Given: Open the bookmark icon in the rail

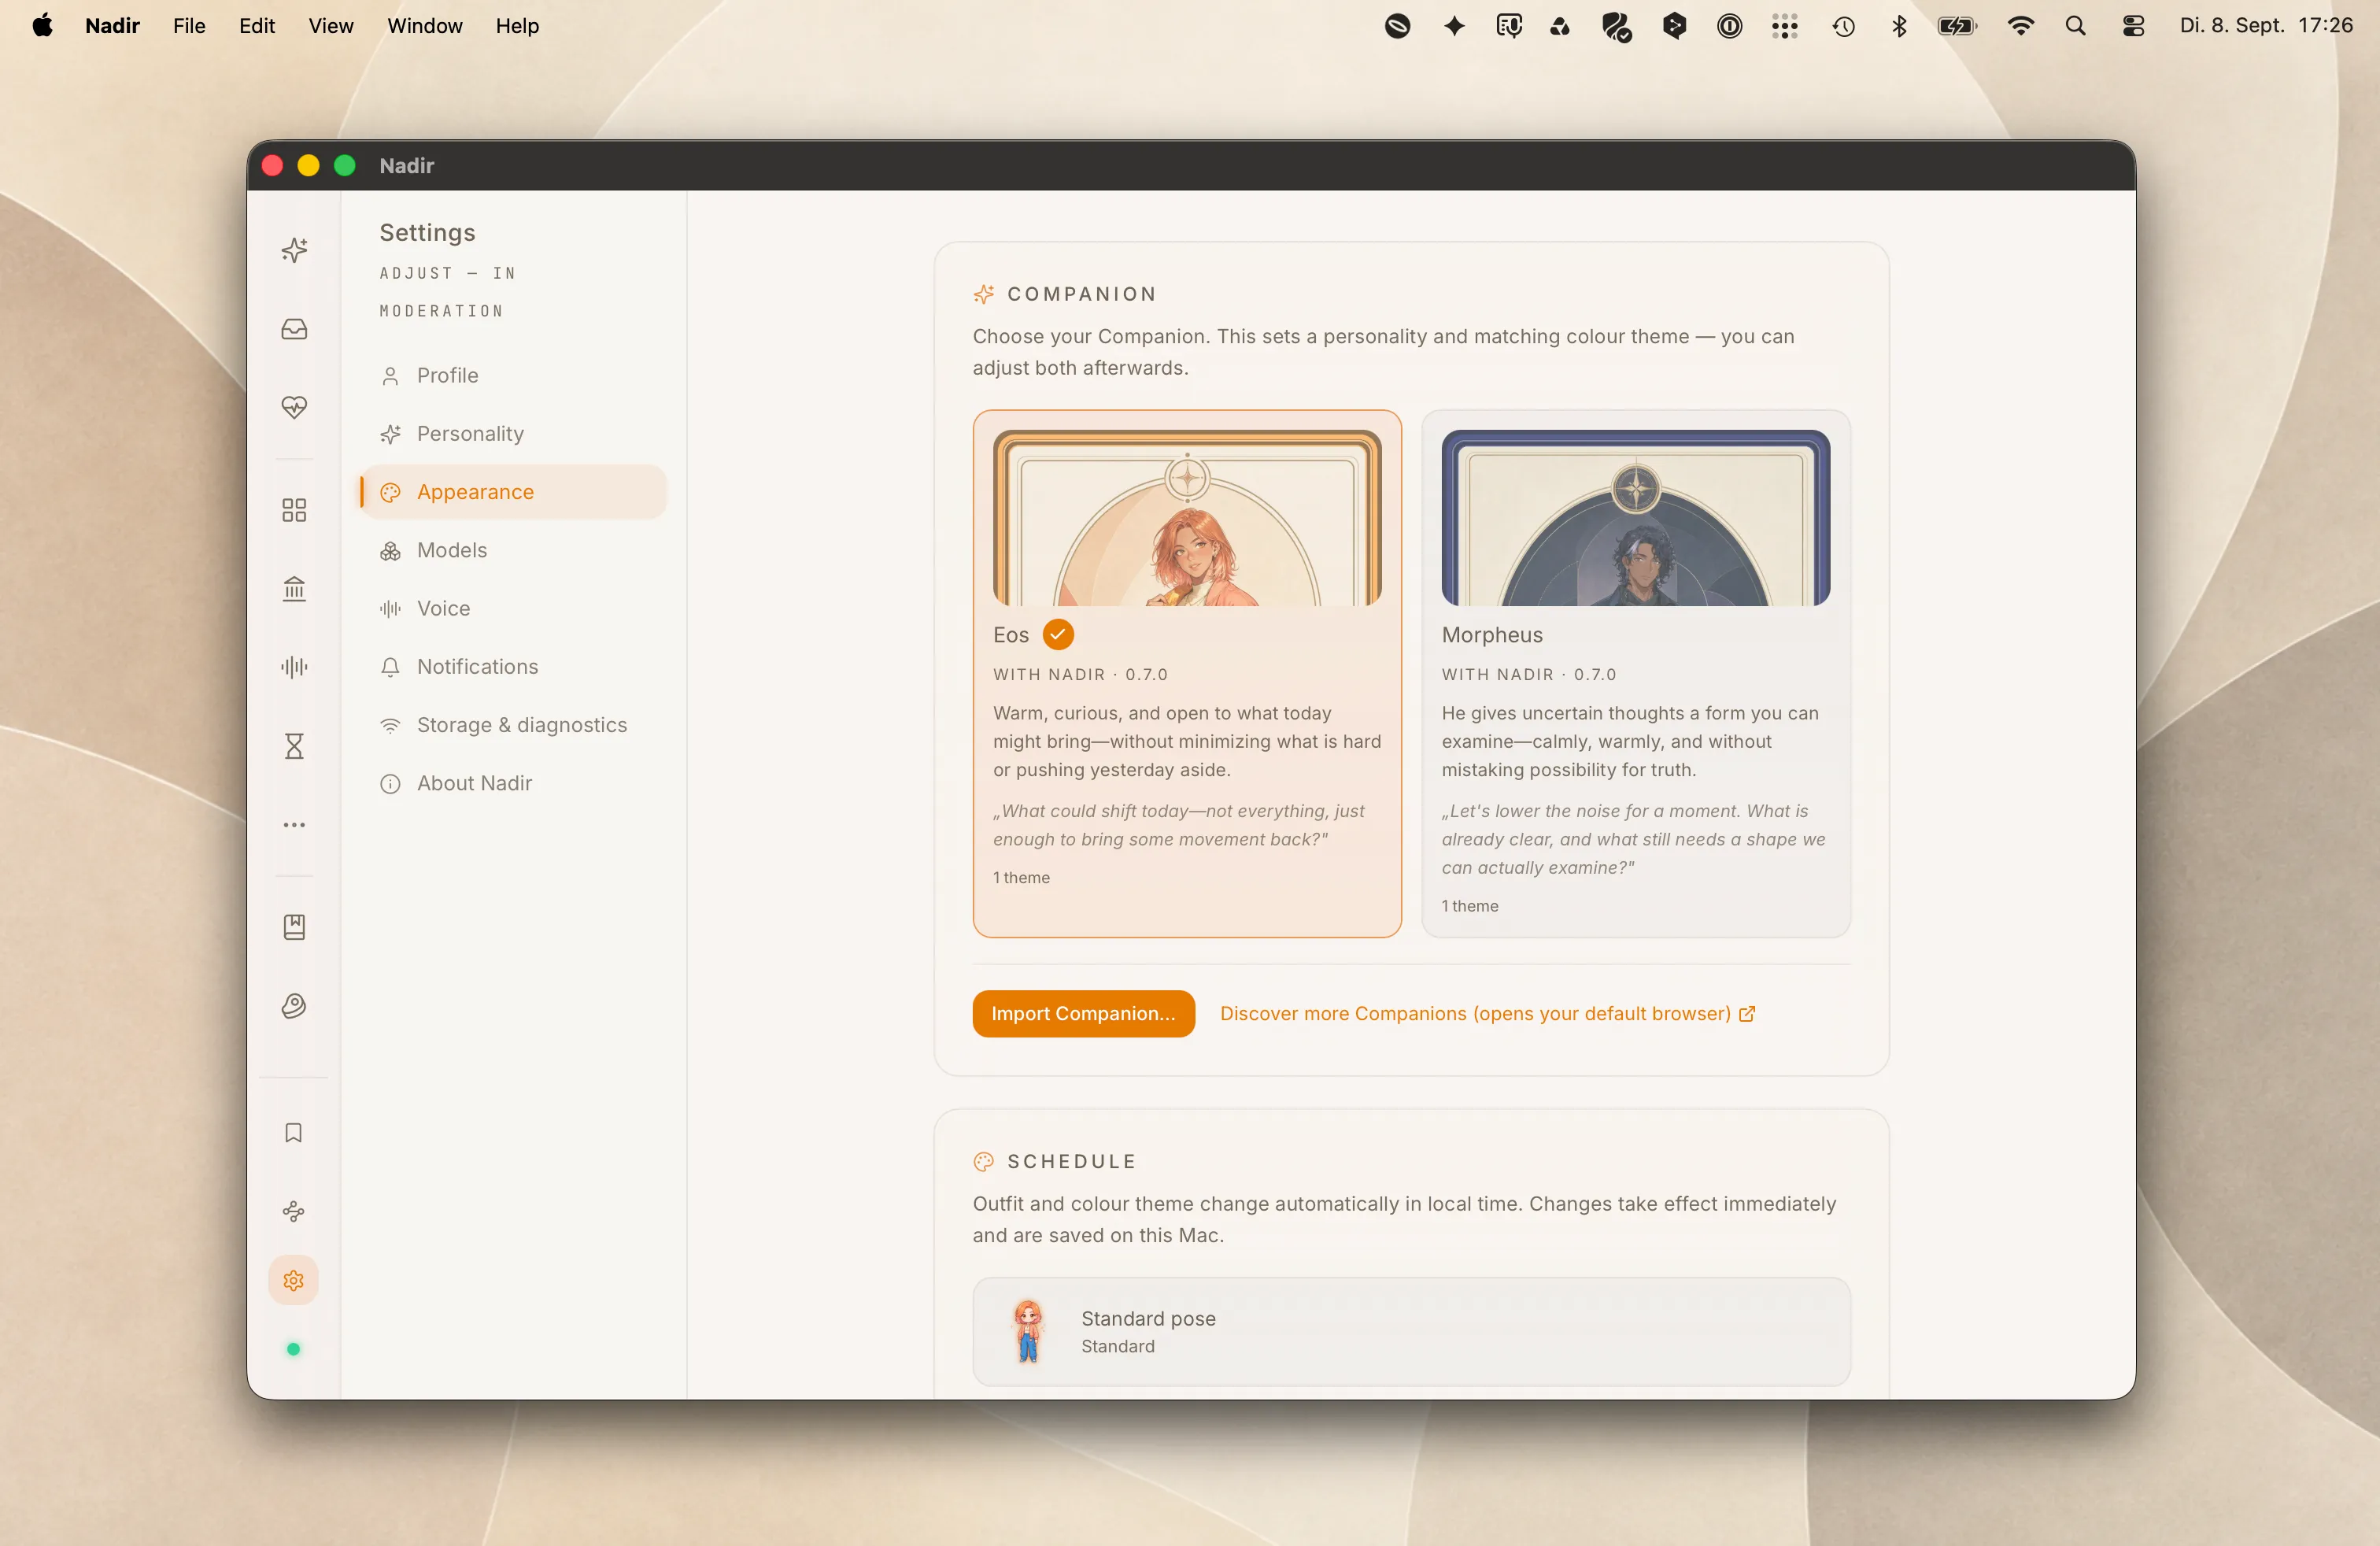Looking at the screenshot, I should (294, 1132).
